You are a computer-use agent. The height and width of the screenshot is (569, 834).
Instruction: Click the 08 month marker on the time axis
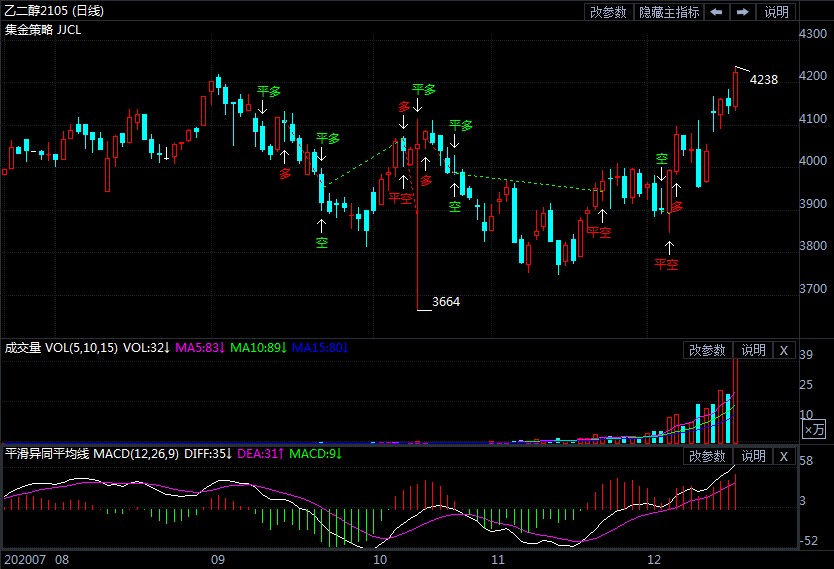coord(62,559)
